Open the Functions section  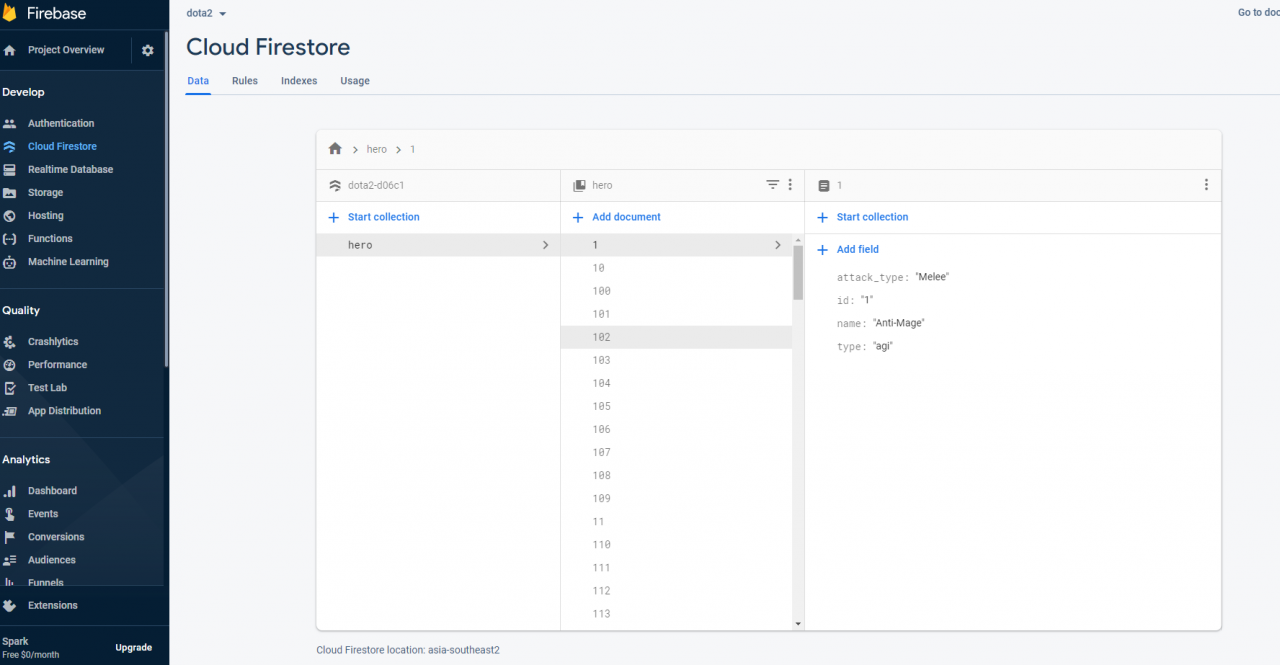point(48,238)
